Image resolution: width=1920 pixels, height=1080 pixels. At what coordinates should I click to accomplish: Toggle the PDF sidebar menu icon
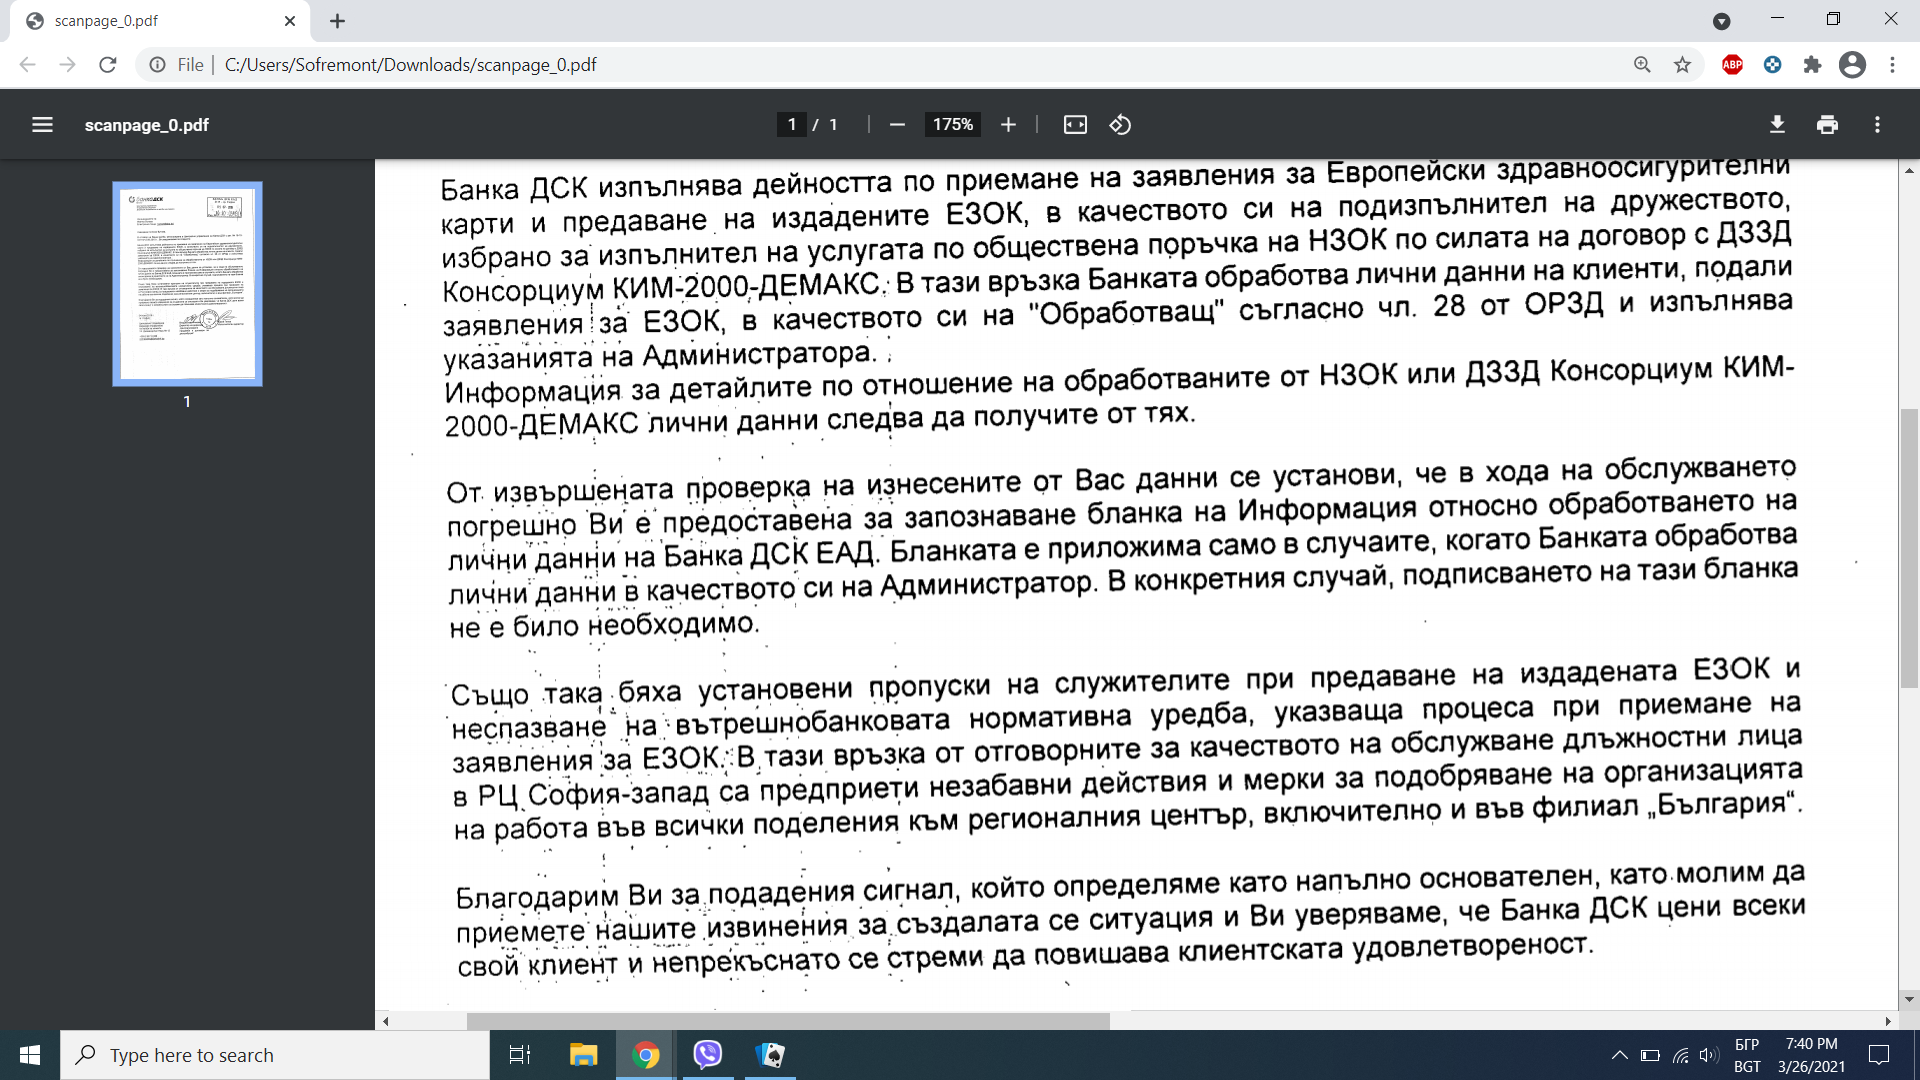[x=42, y=125]
